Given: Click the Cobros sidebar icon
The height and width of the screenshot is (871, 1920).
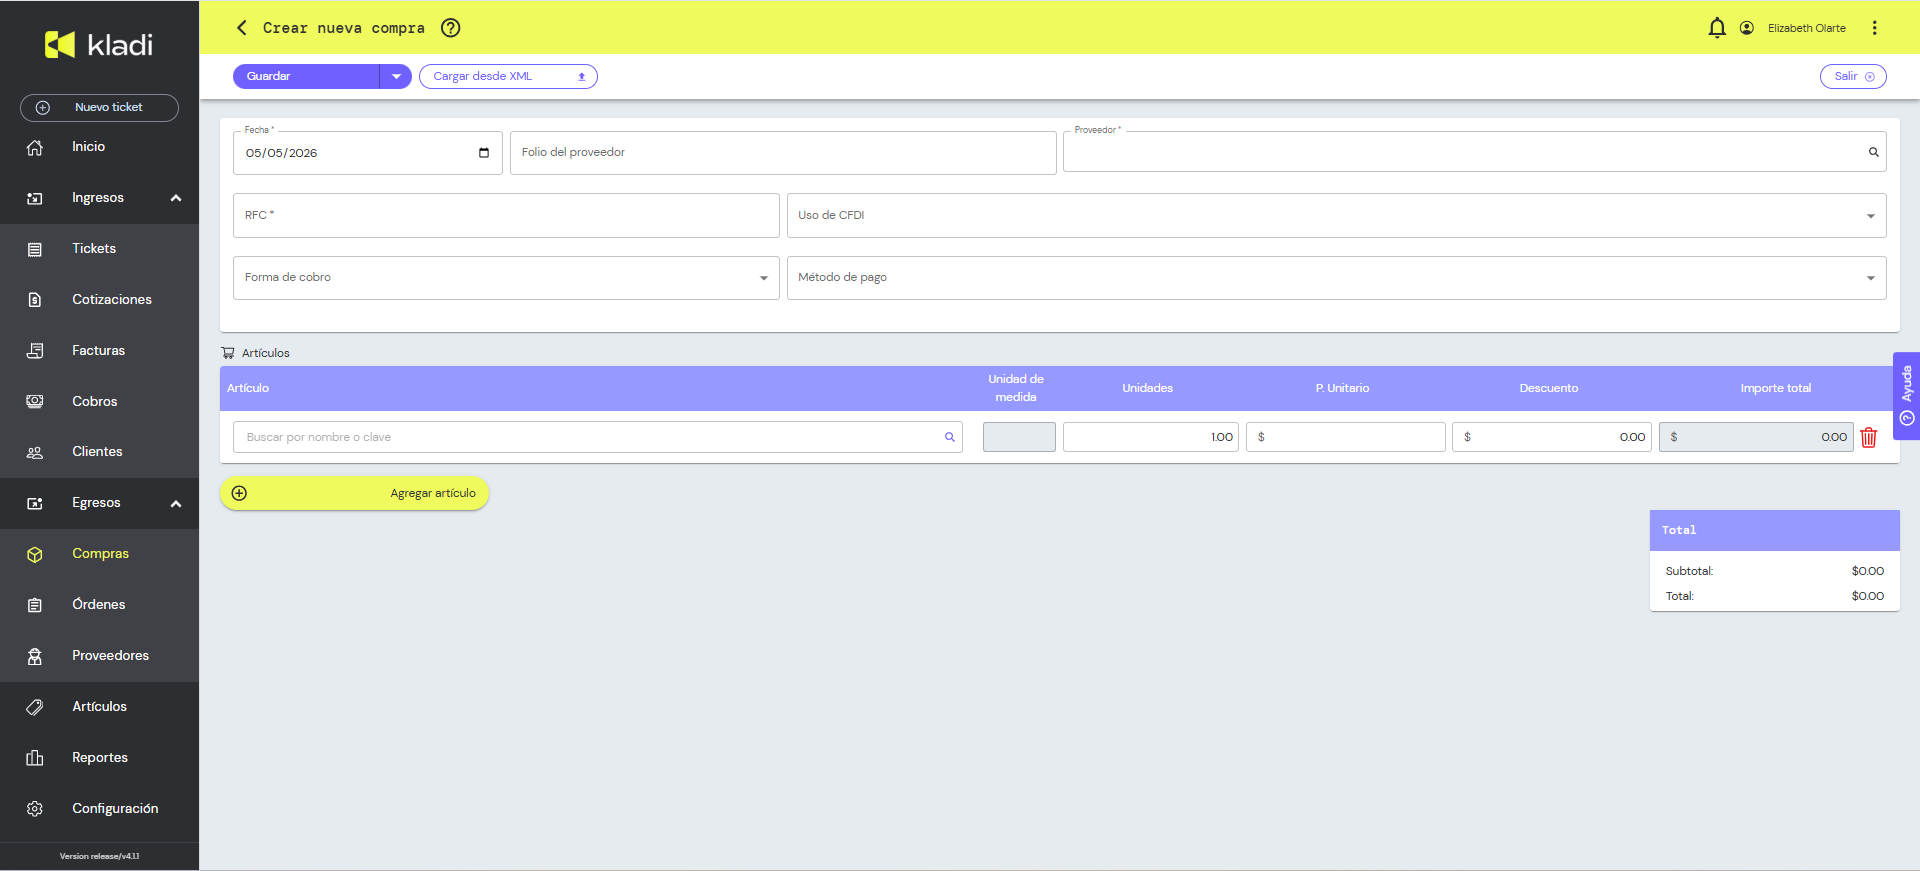Looking at the screenshot, I should point(35,402).
